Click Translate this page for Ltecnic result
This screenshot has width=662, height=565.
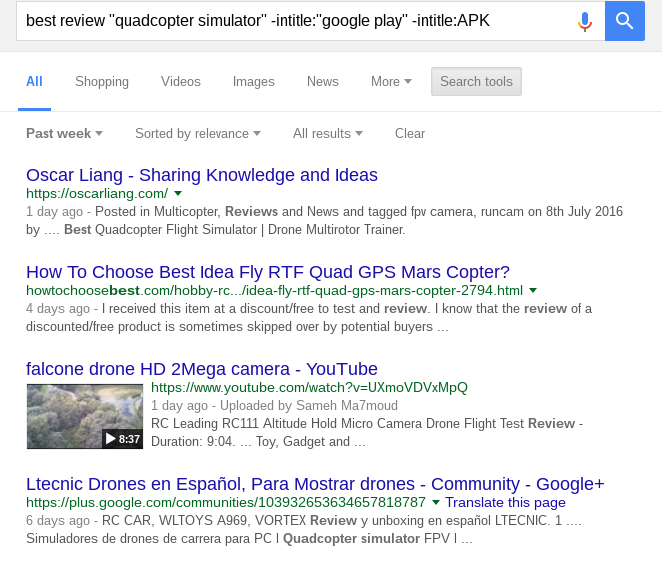coord(505,503)
